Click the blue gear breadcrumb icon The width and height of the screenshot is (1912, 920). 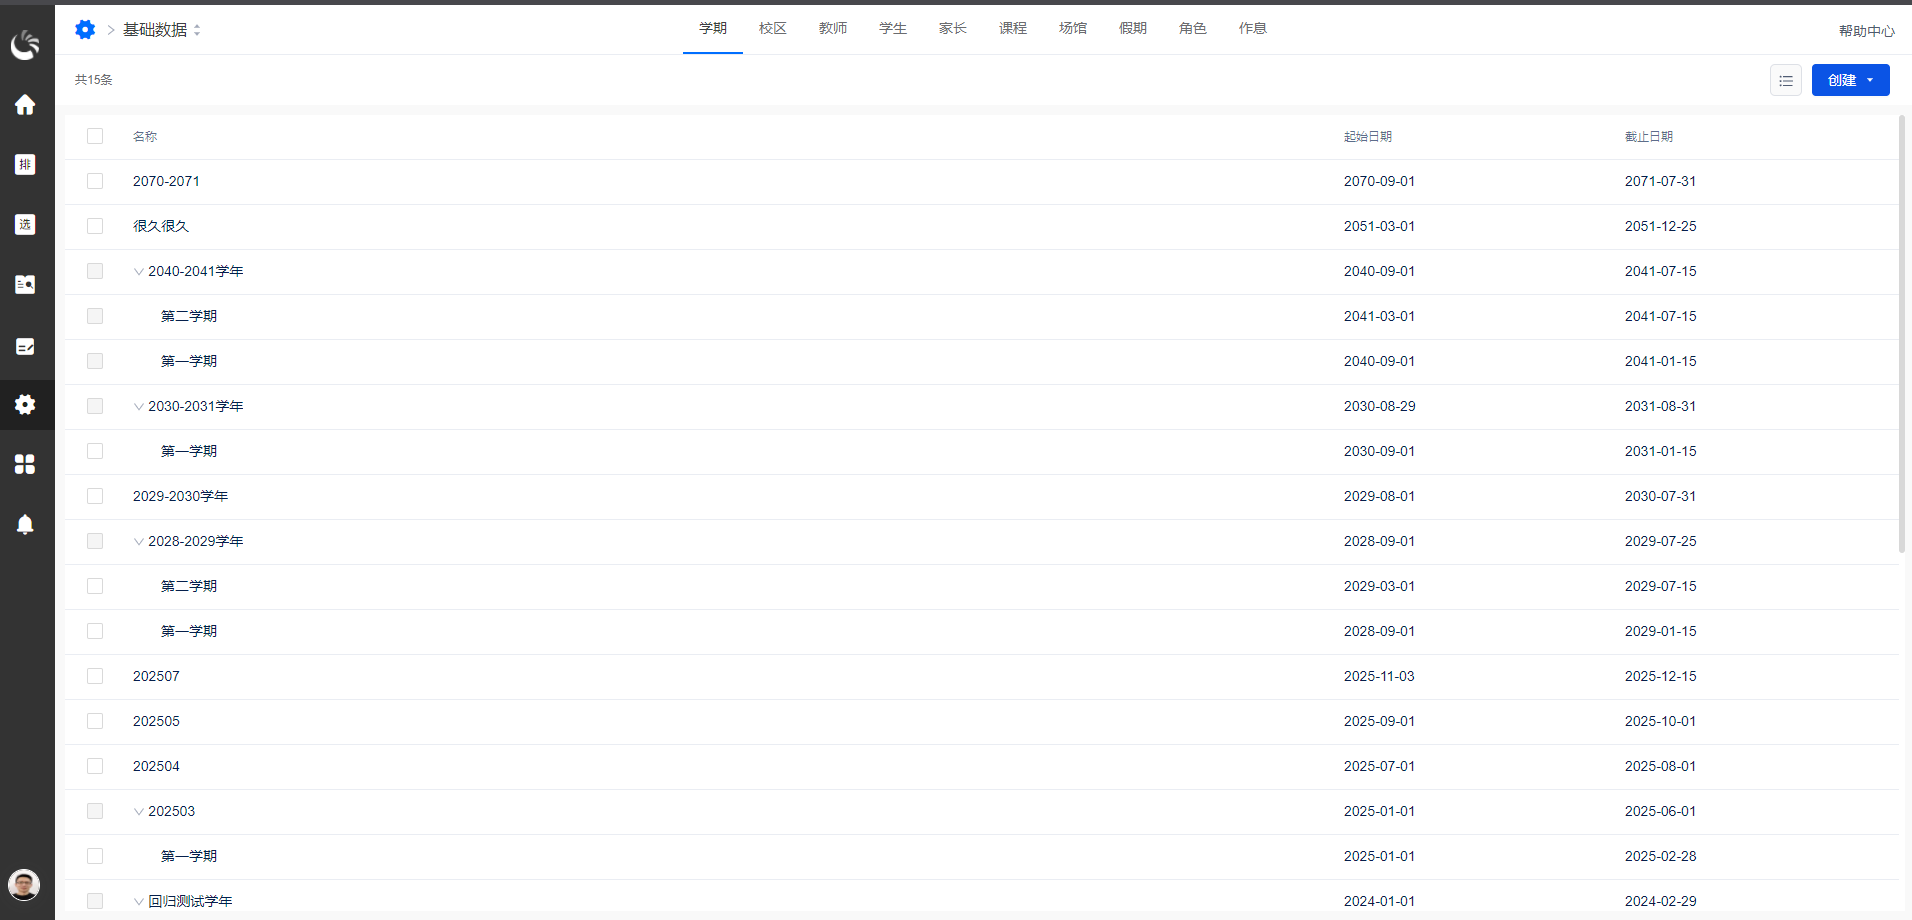85,30
